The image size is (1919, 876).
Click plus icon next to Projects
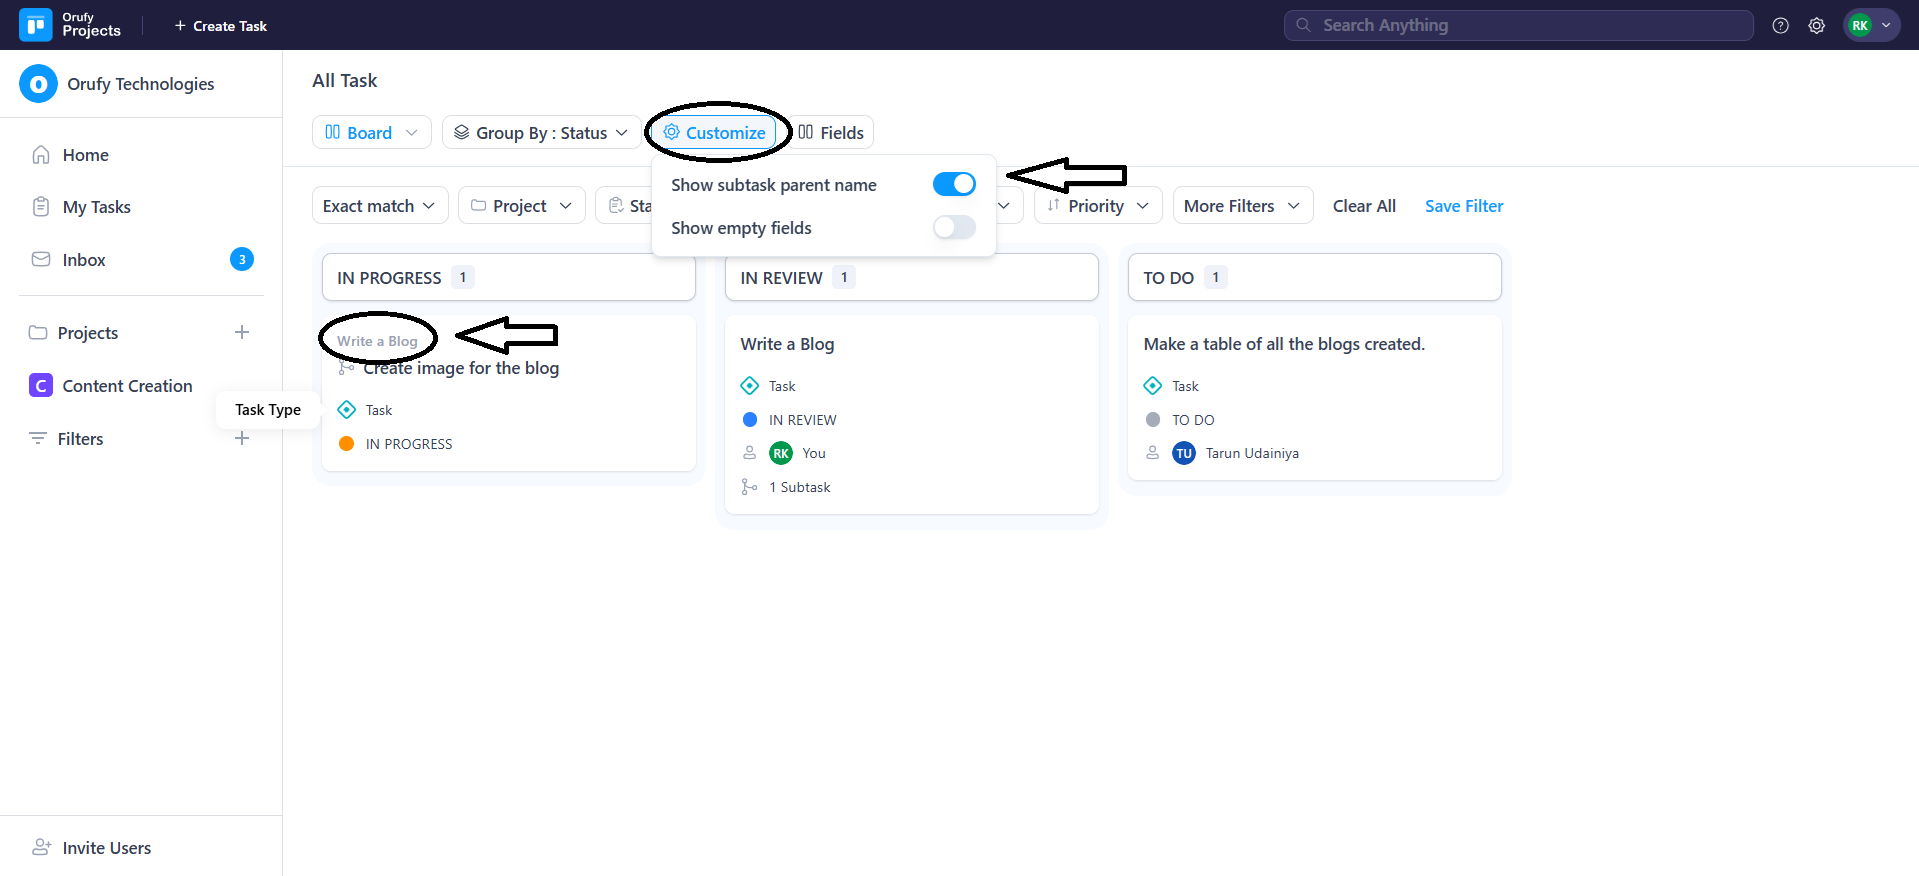coord(242,332)
